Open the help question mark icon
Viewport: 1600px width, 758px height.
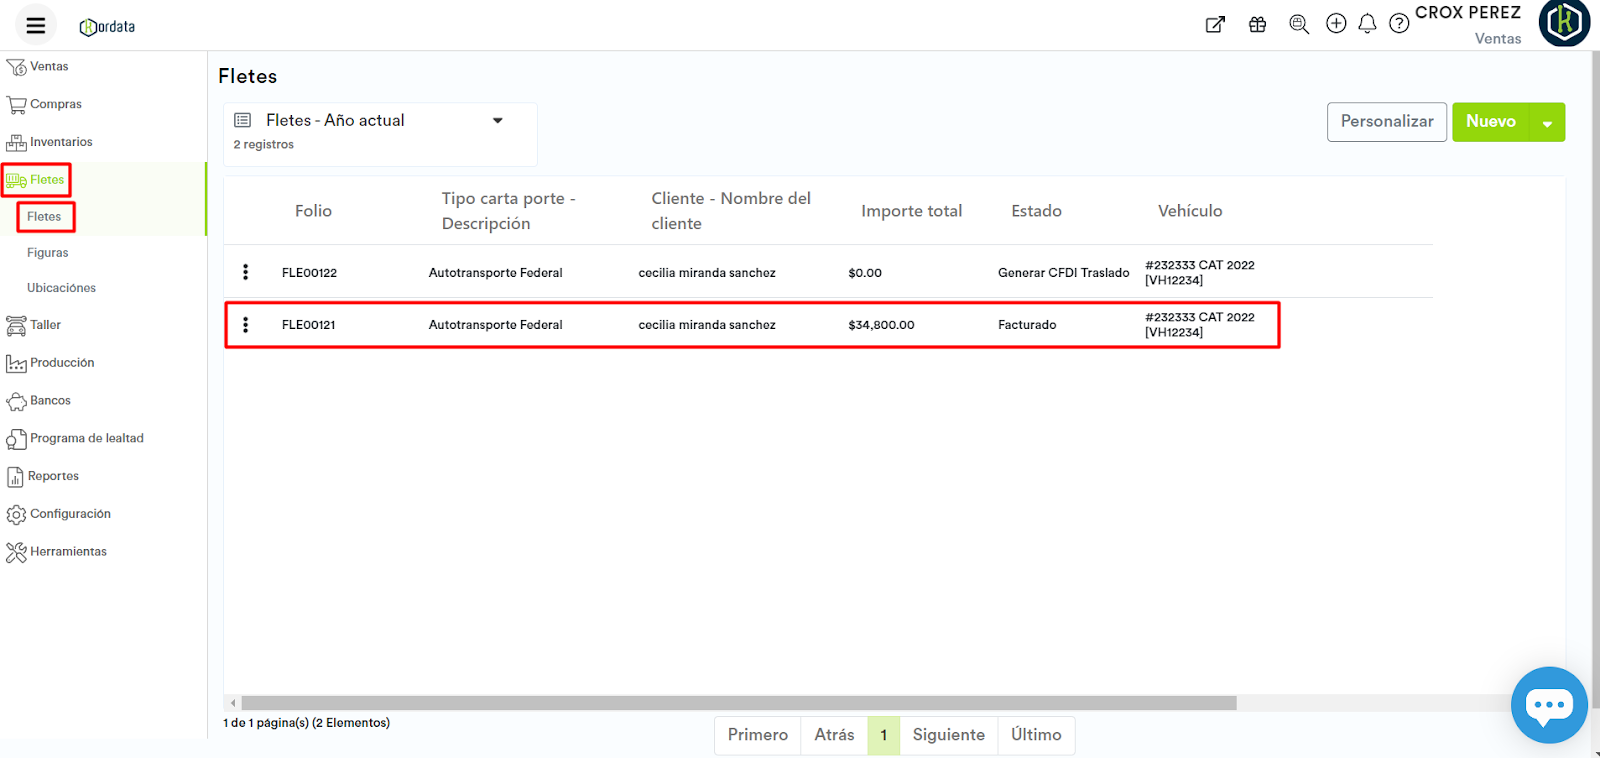[1399, 24]
